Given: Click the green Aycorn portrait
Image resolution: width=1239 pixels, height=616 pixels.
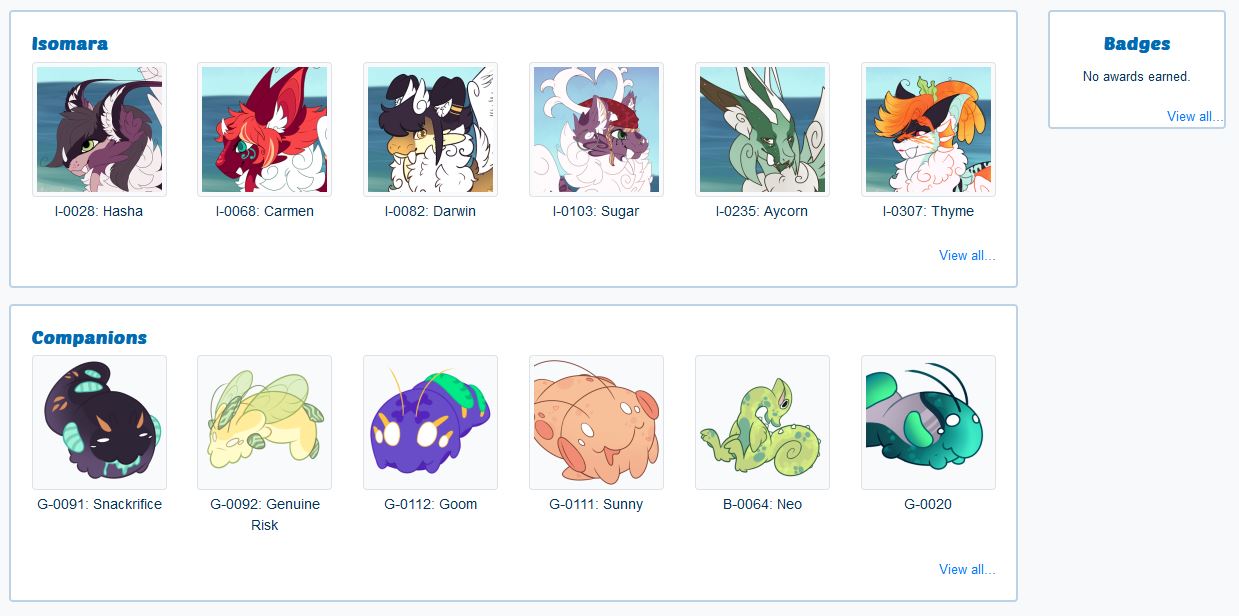Looking at the screenshot, I should click(762, 129).
